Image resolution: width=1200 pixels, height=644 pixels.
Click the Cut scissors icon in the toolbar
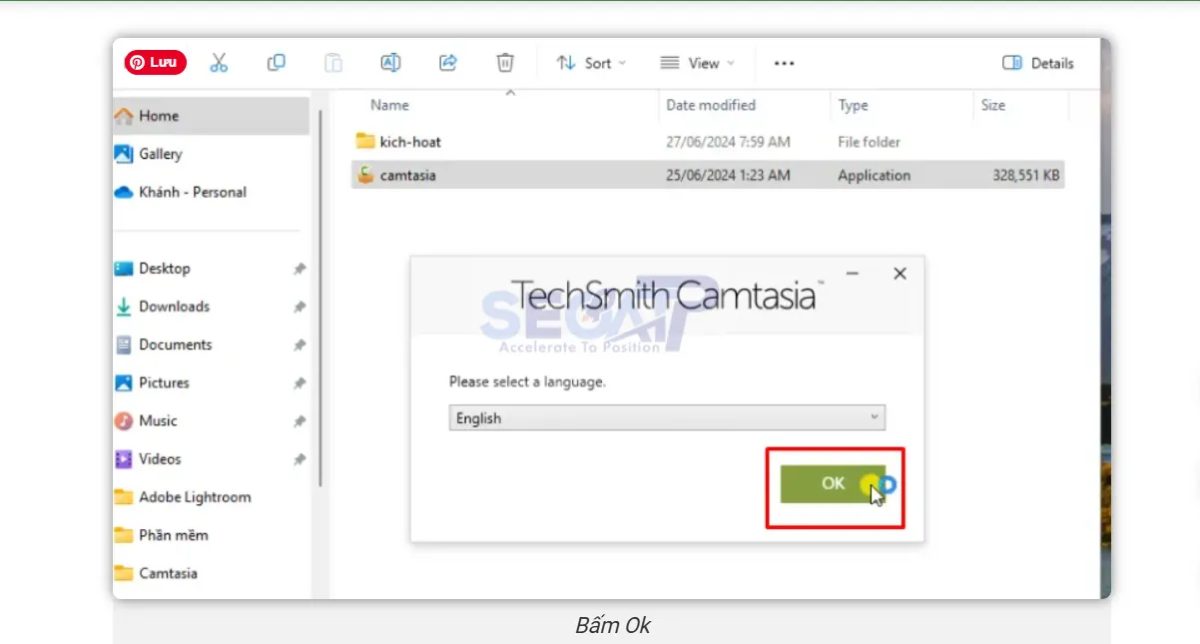219,62
